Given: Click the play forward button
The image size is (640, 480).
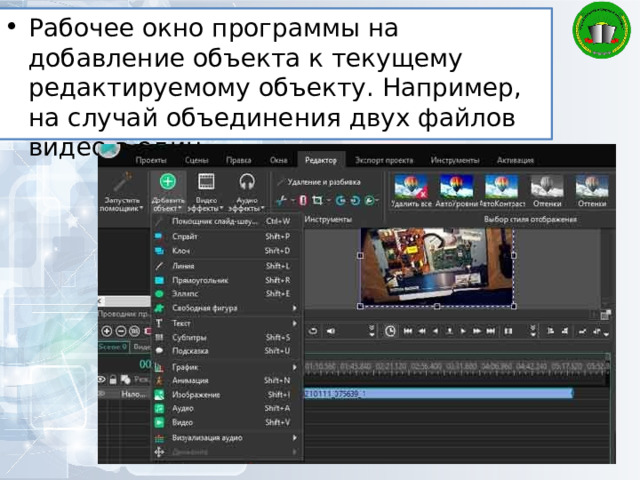Looking at the screenshot, I should tap(463, 331).
